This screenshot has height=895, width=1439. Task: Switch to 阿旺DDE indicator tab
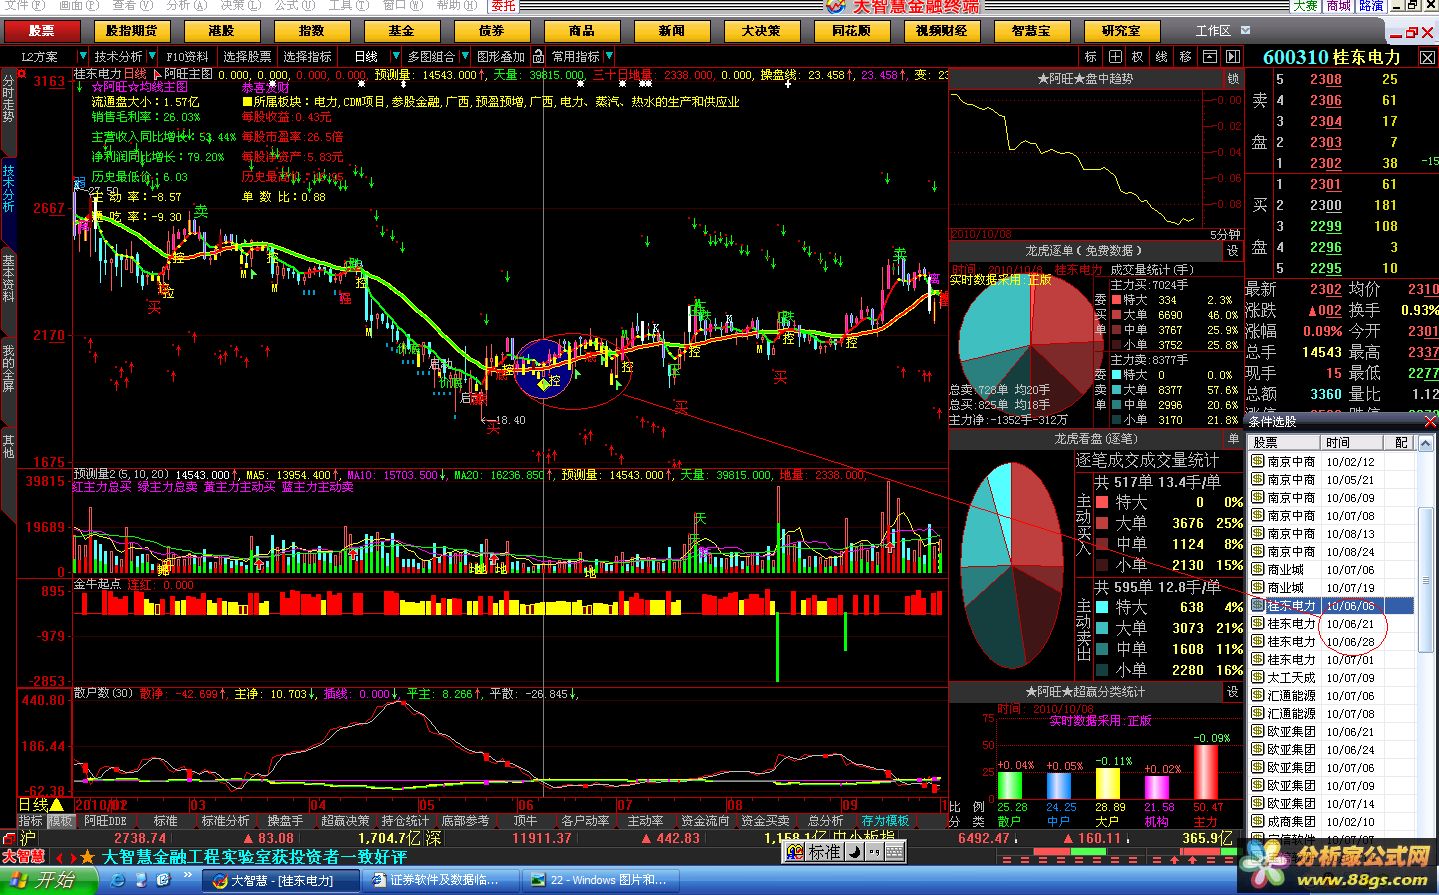pos(105,821)
